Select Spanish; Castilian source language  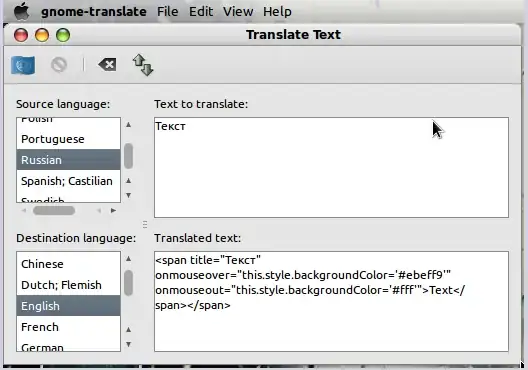tap(68, 181)
